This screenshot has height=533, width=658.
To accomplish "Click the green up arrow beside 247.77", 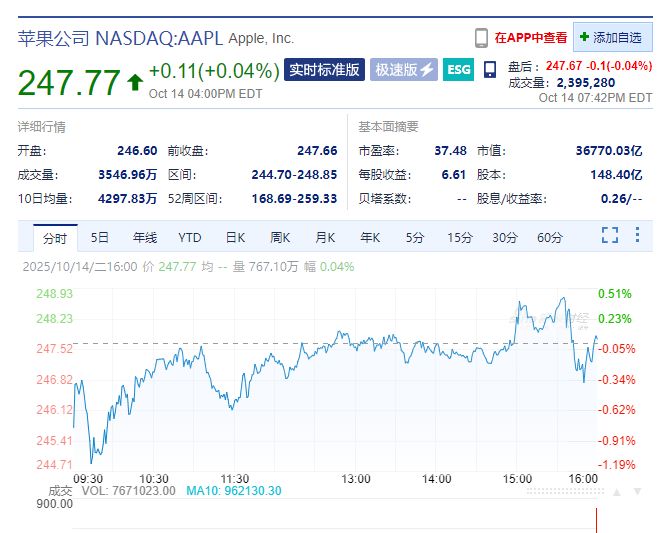I will click(x=134, y=82).
